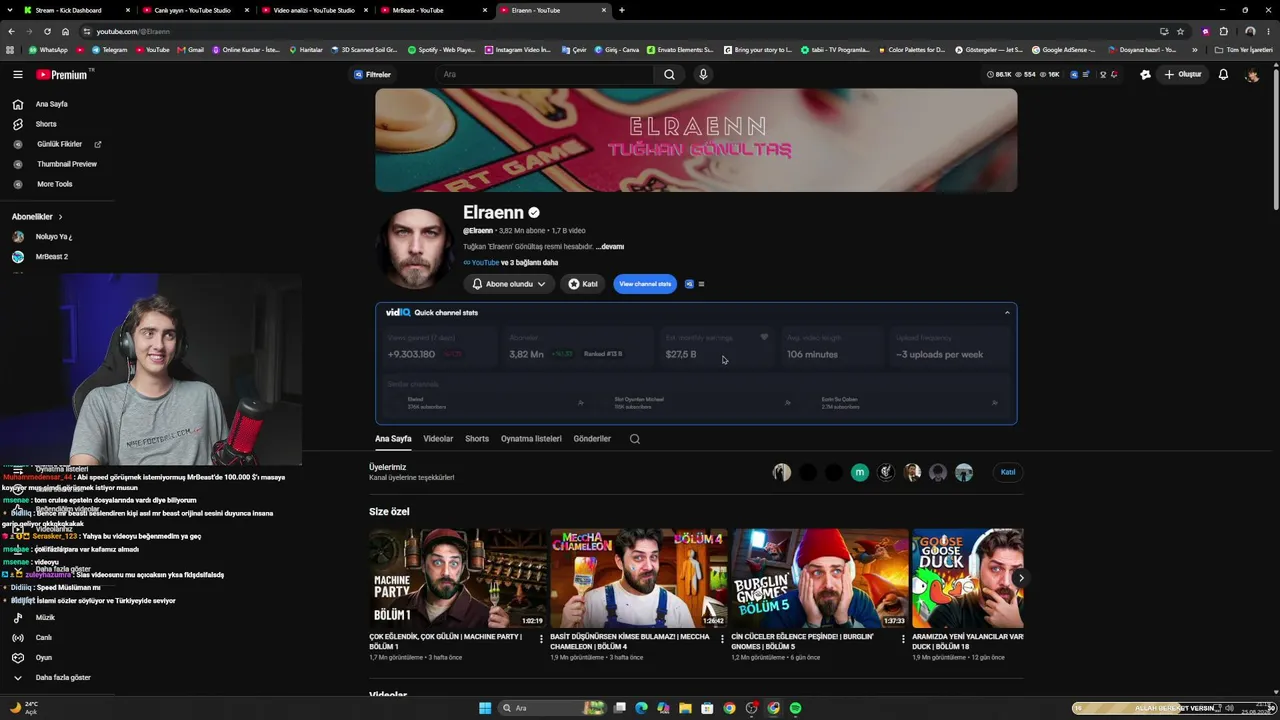Search within the Elraenn channel
The width and height of the screenshot is (1280, 720).
634,439
